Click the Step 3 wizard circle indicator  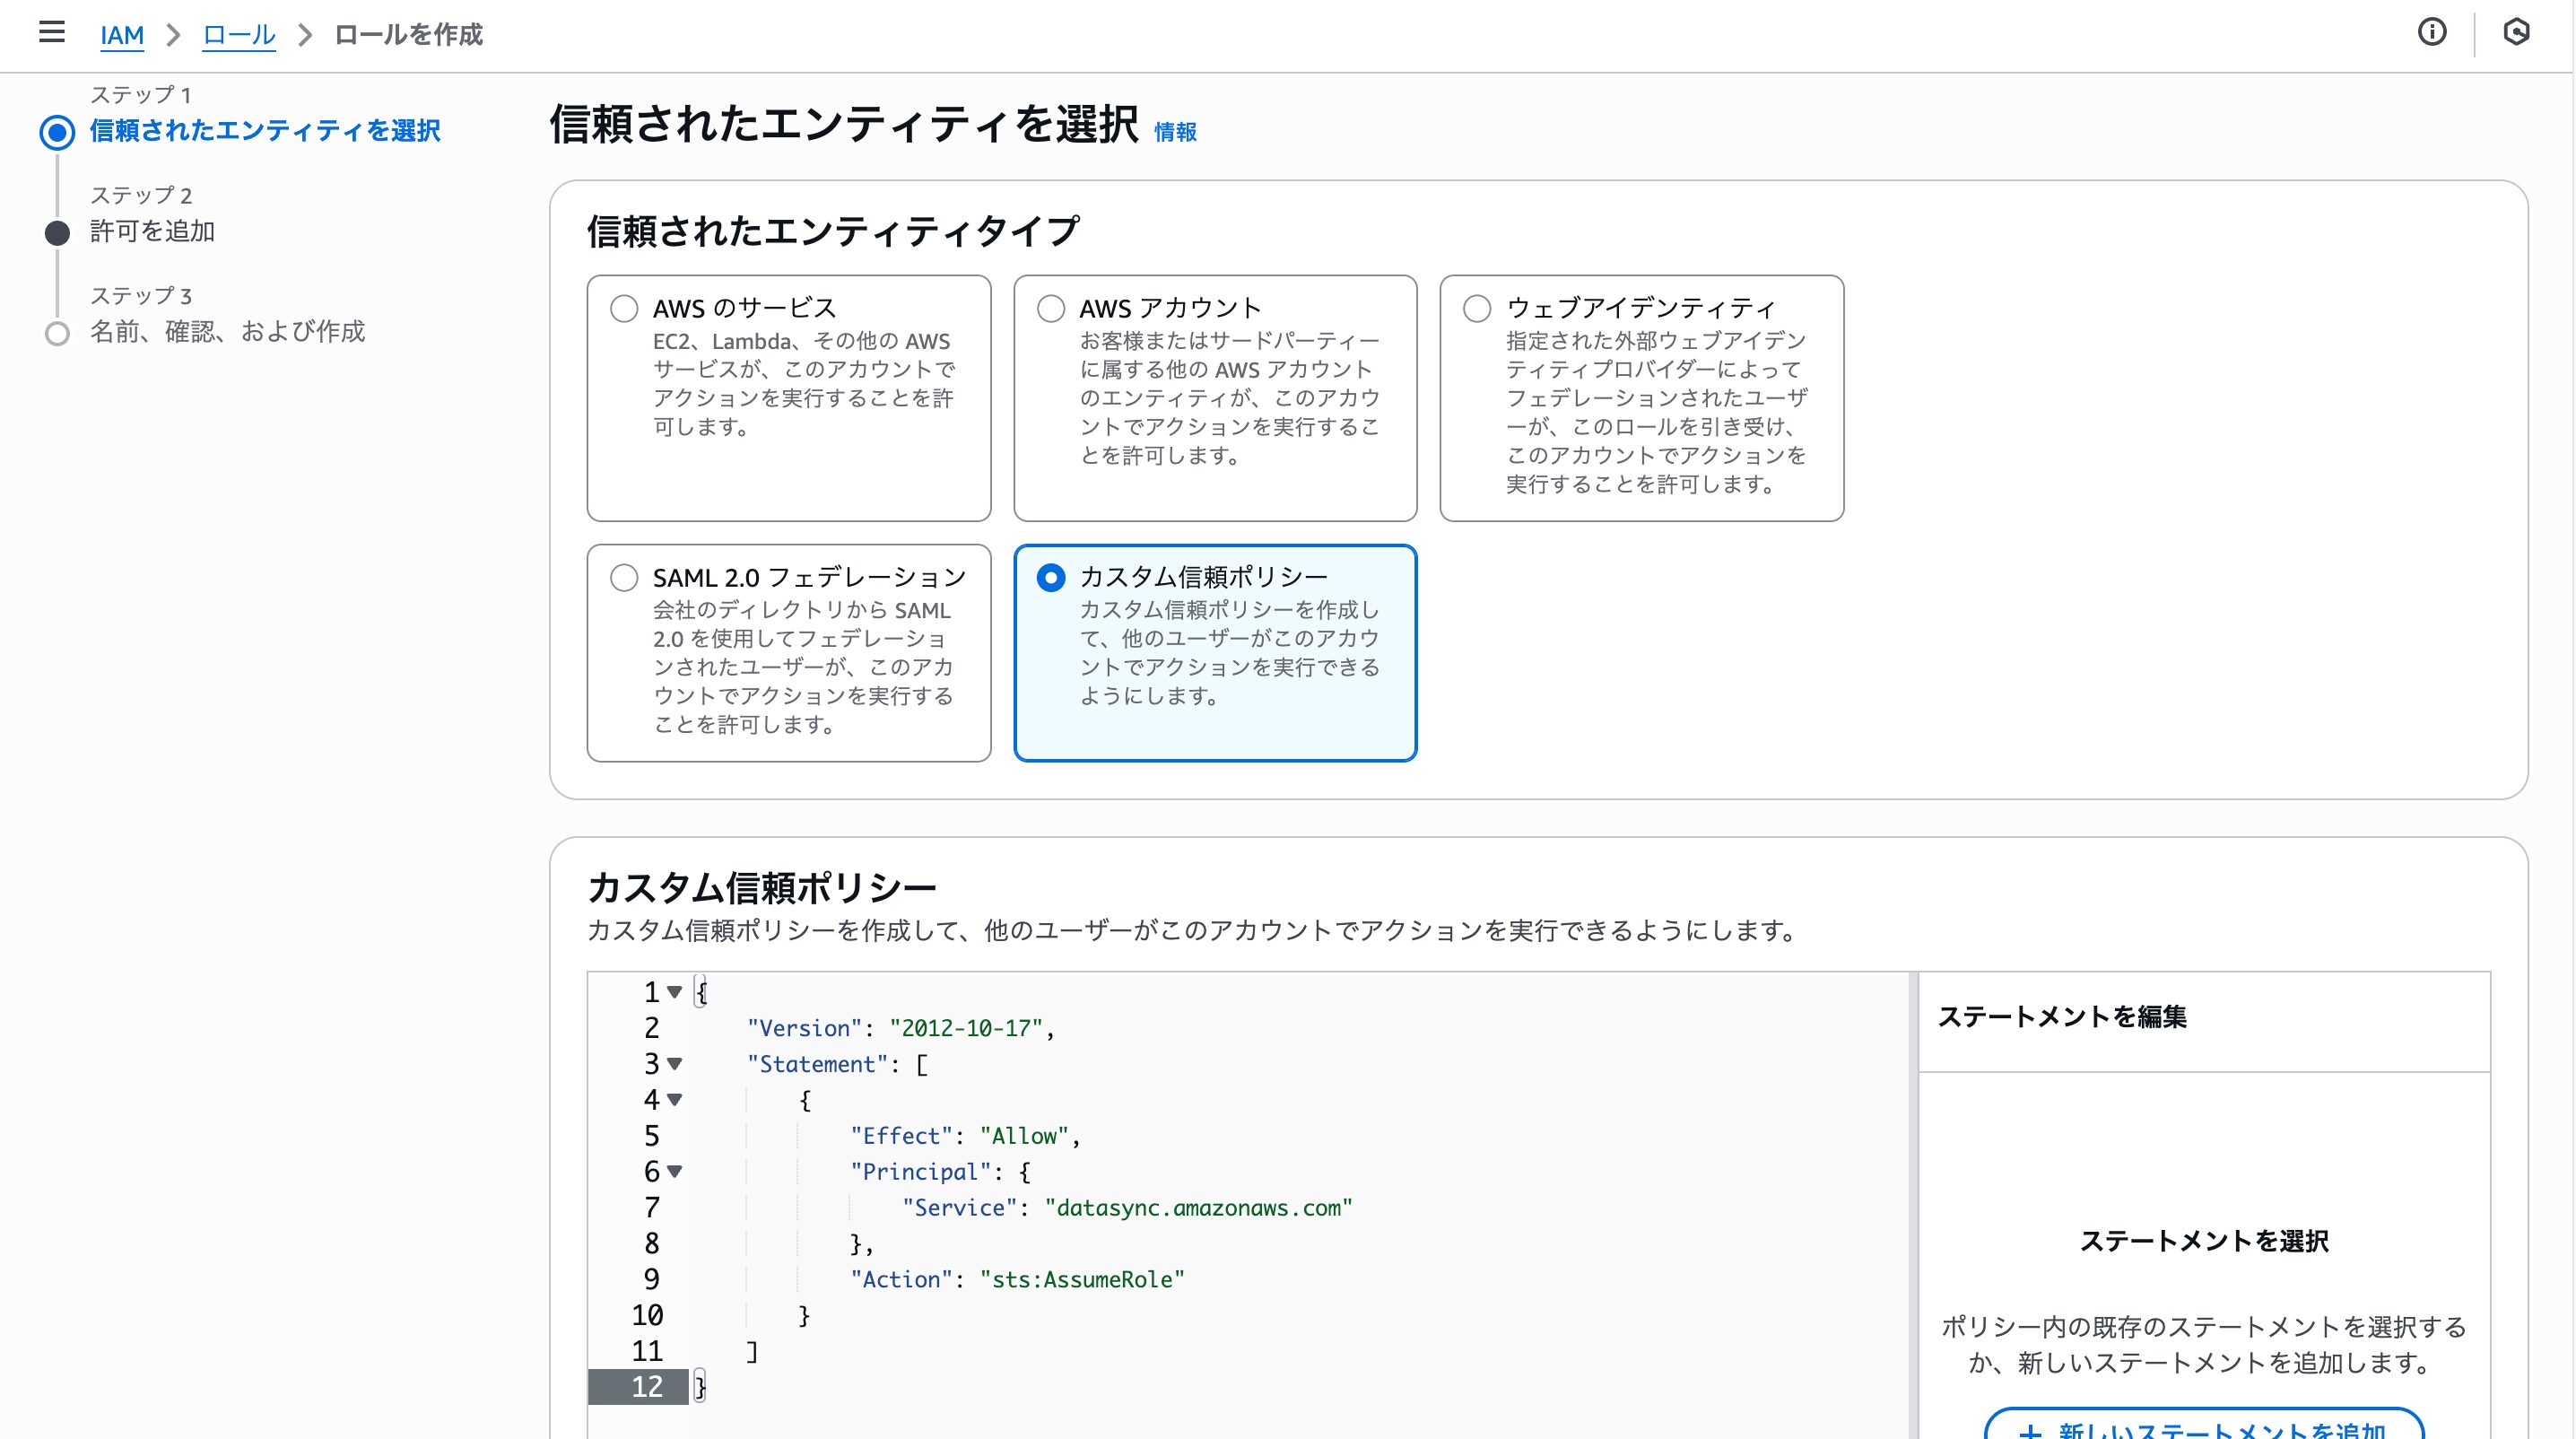57,334
